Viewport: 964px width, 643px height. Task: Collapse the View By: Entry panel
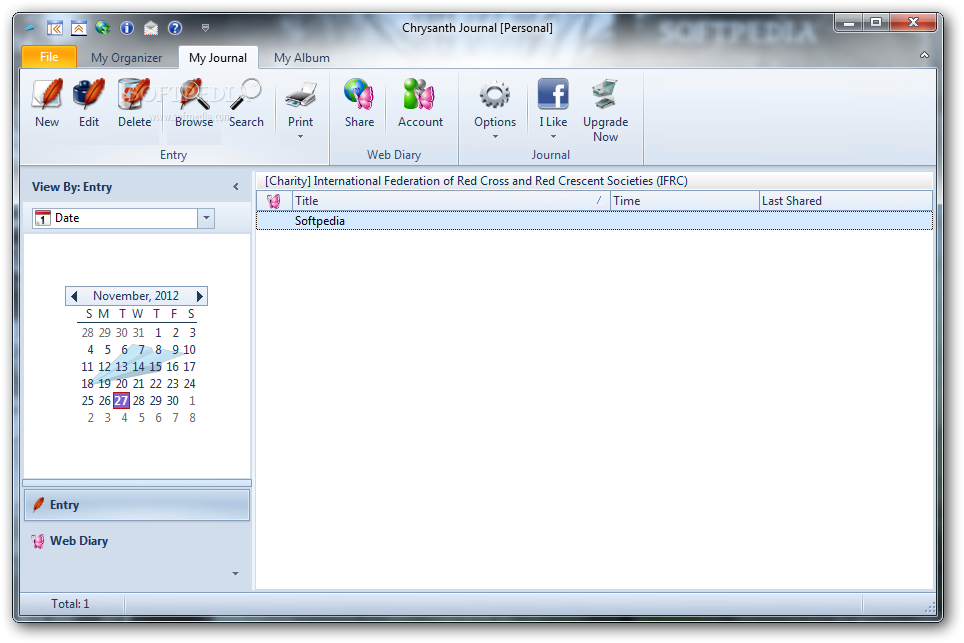pyautogui.click(x=235, y=187)
